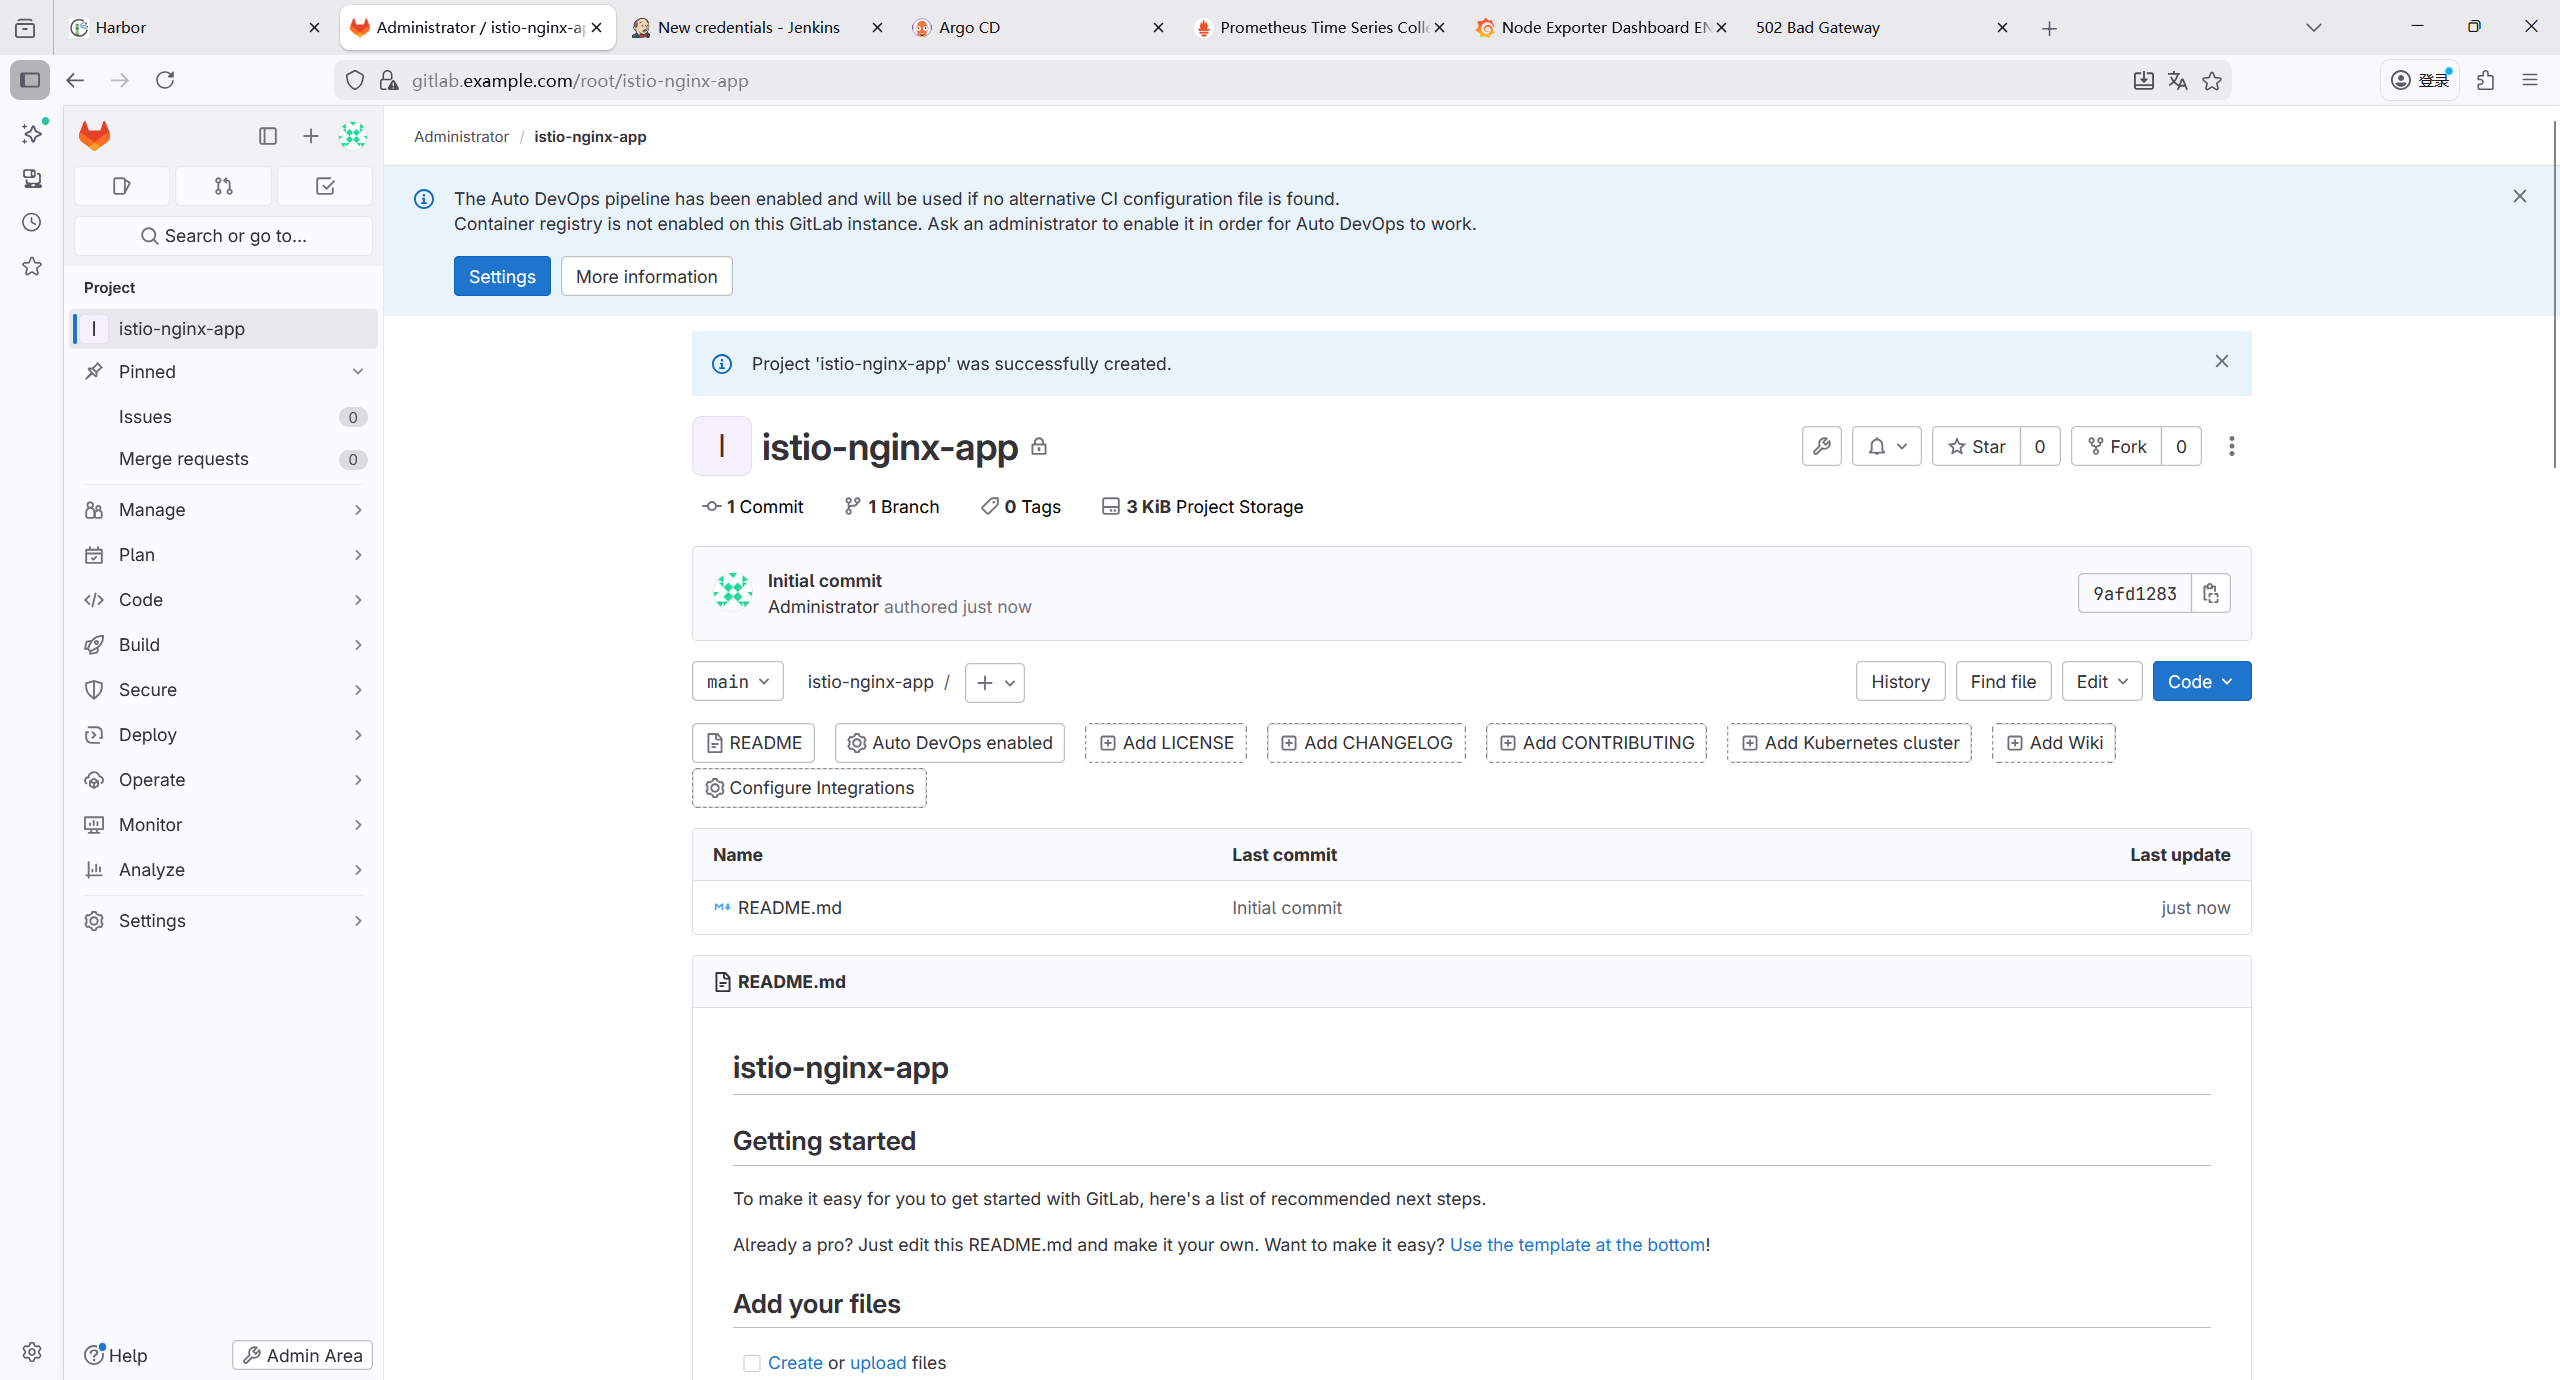The height and width of the screenshot is (1380, 2560).
Task: Open the project actions kebab menu
Action: tap(2231, 446)
